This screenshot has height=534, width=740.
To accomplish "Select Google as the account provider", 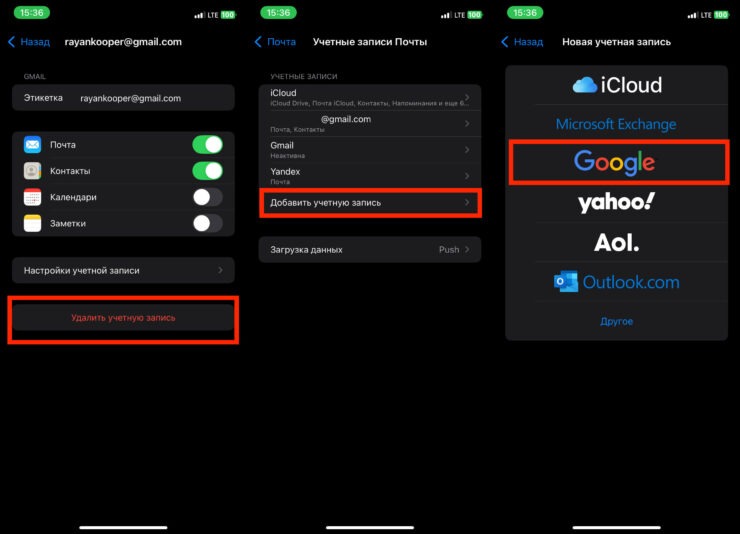I will pos(614,162).
